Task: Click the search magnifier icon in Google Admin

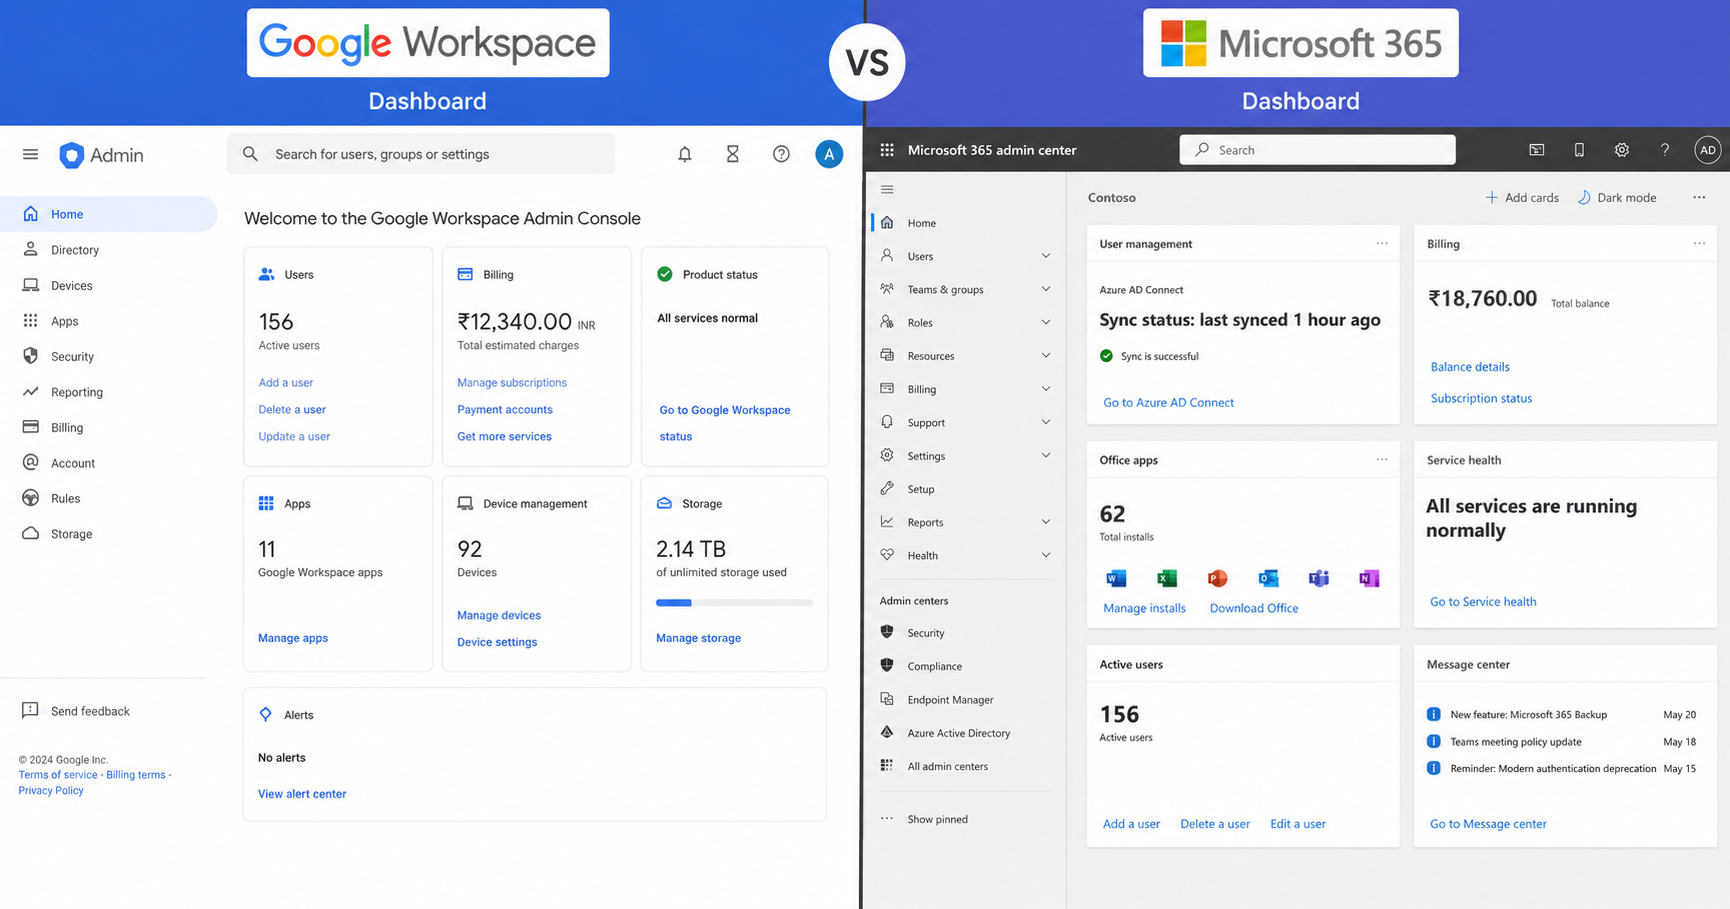Action: pos(250,154)
